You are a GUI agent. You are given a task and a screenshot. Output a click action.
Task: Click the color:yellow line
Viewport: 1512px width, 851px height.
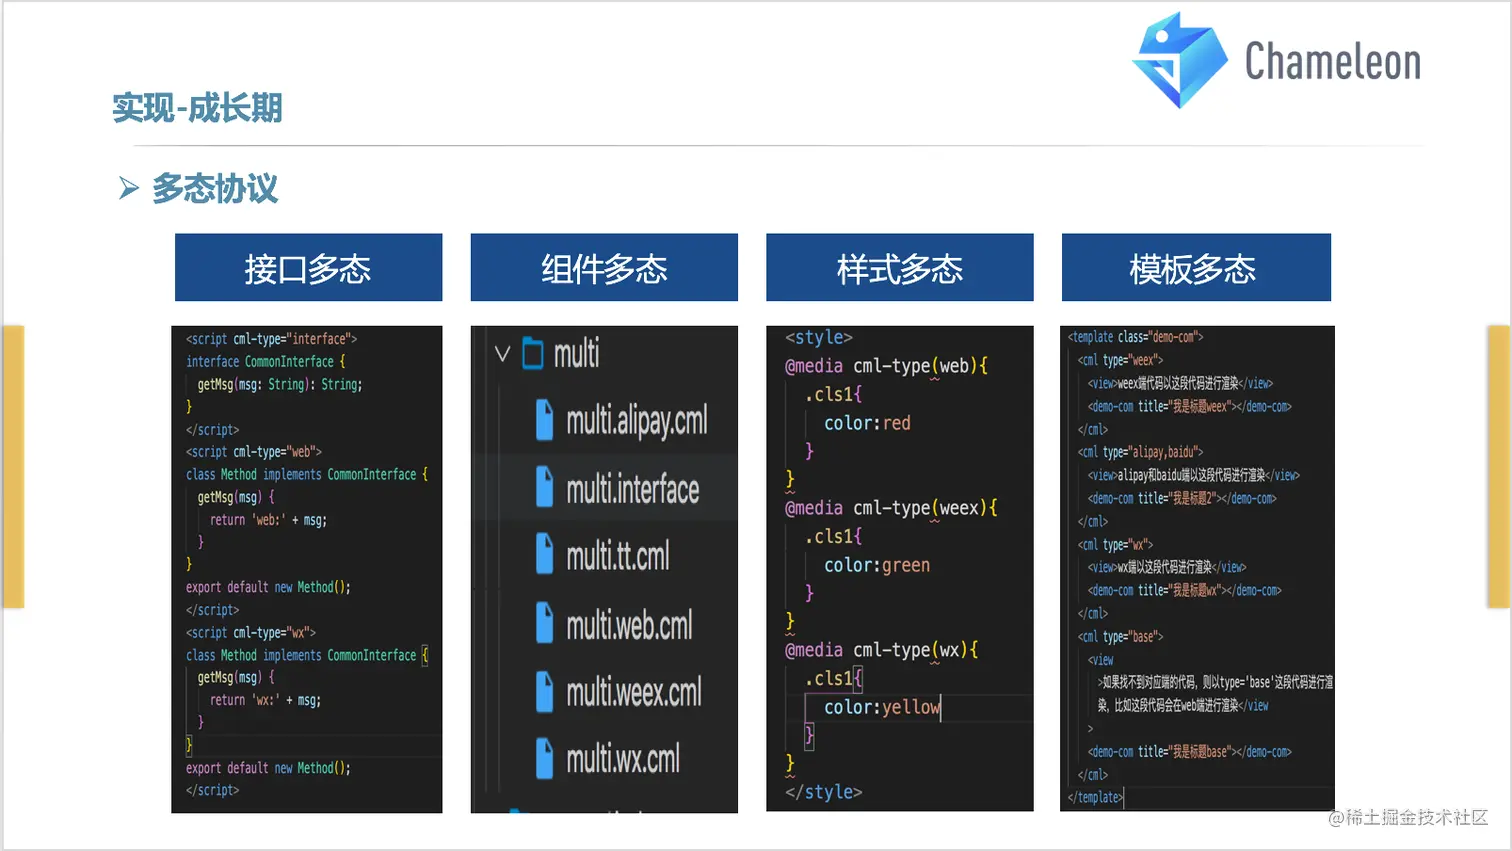pyautogui.click(x=882, y=707)
